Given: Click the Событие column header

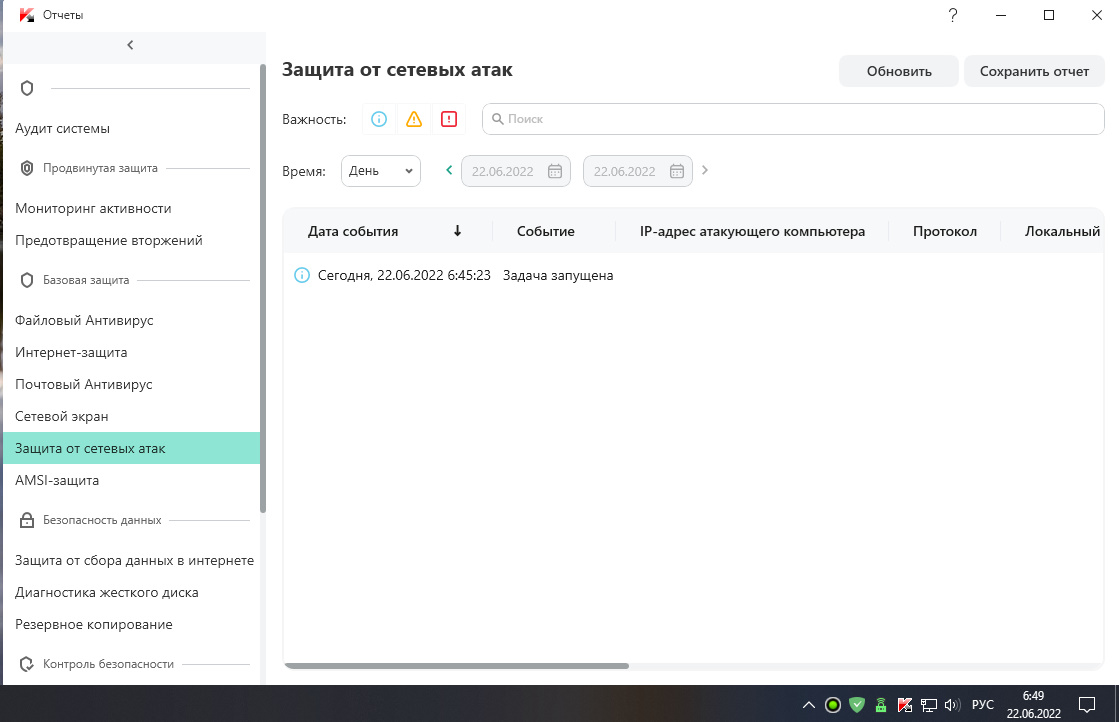Looking at the screenshot, I should [x=545, y=231].
